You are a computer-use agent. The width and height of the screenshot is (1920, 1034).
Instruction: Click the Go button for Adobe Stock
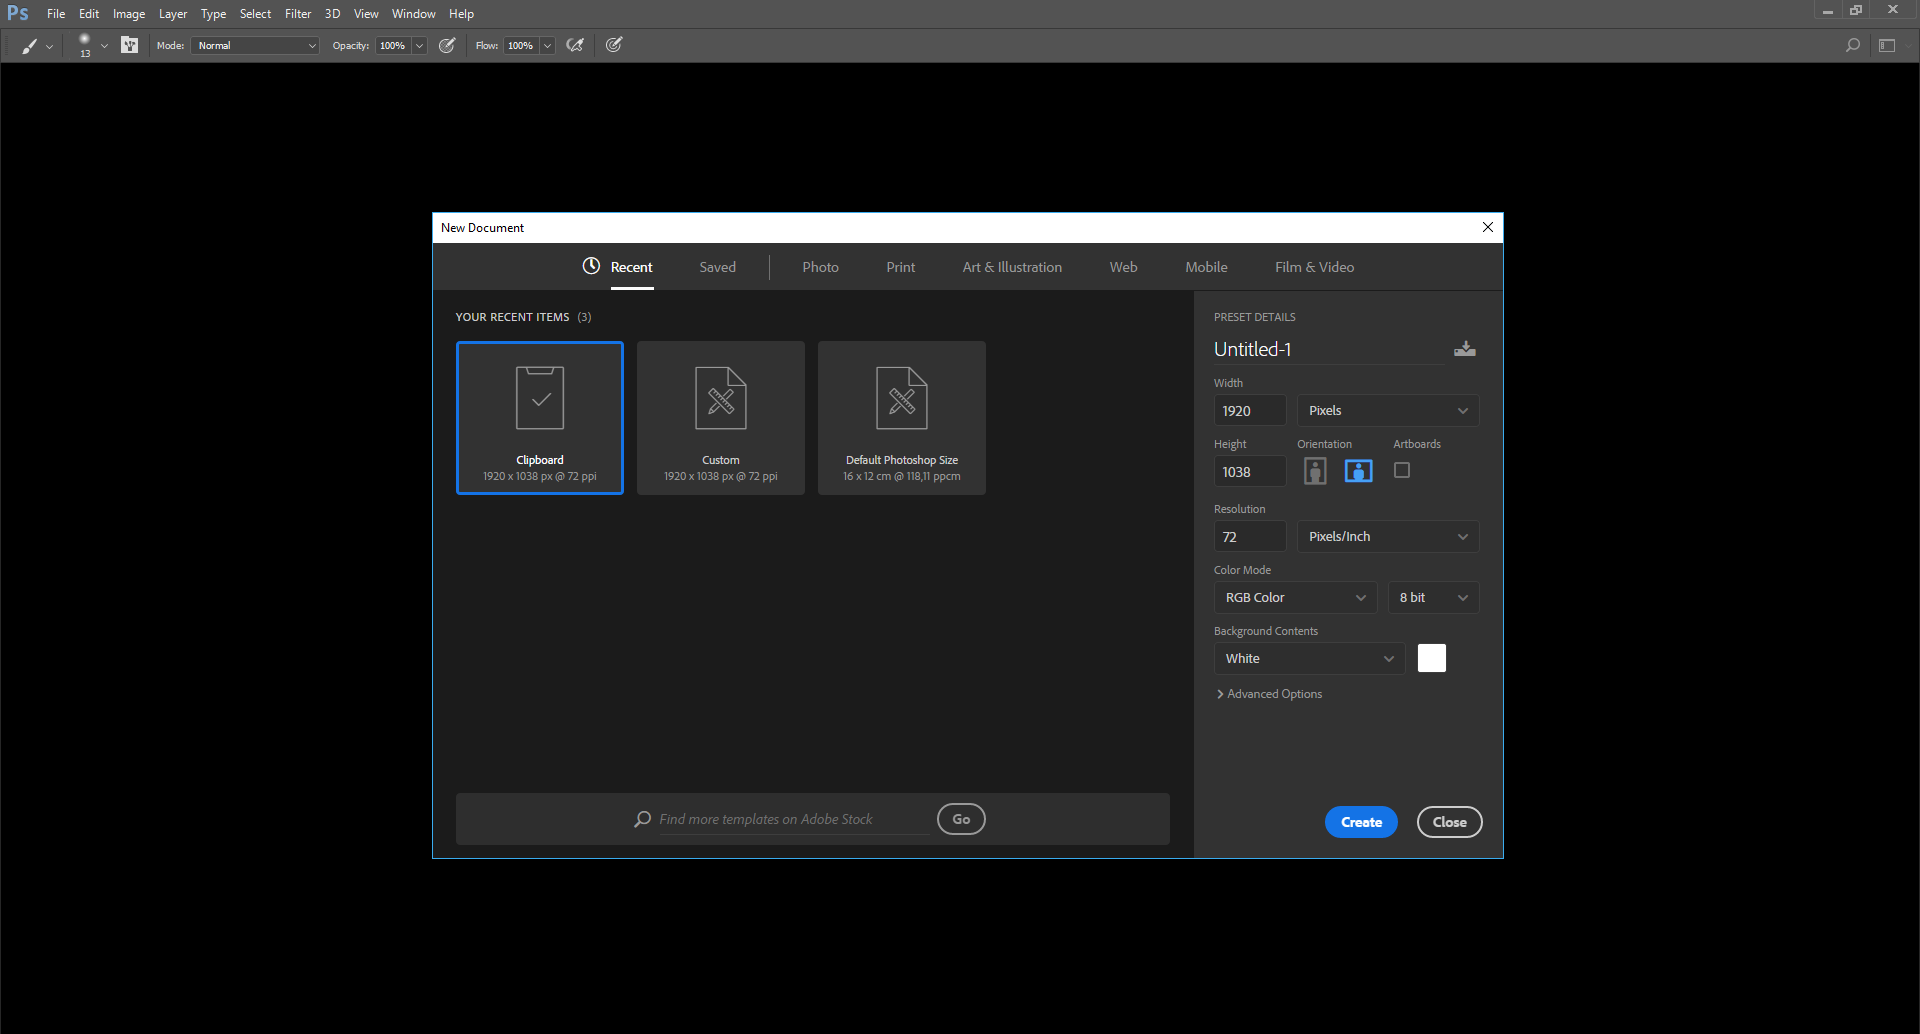tap(961, 819)
